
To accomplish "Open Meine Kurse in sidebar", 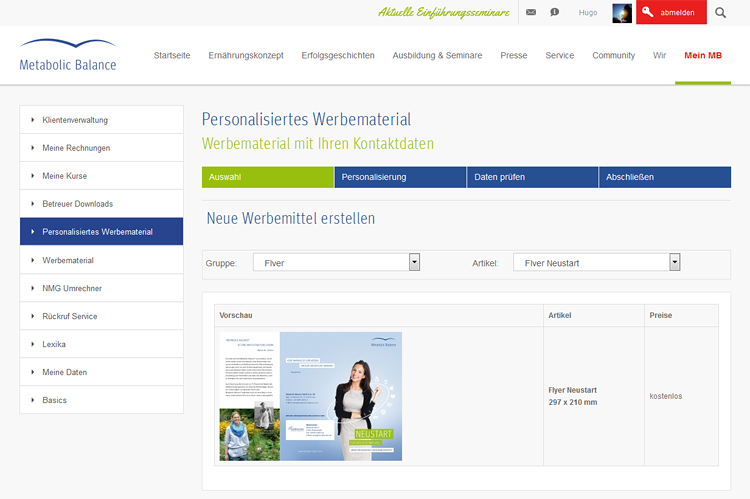I will (x=101, y=176).
